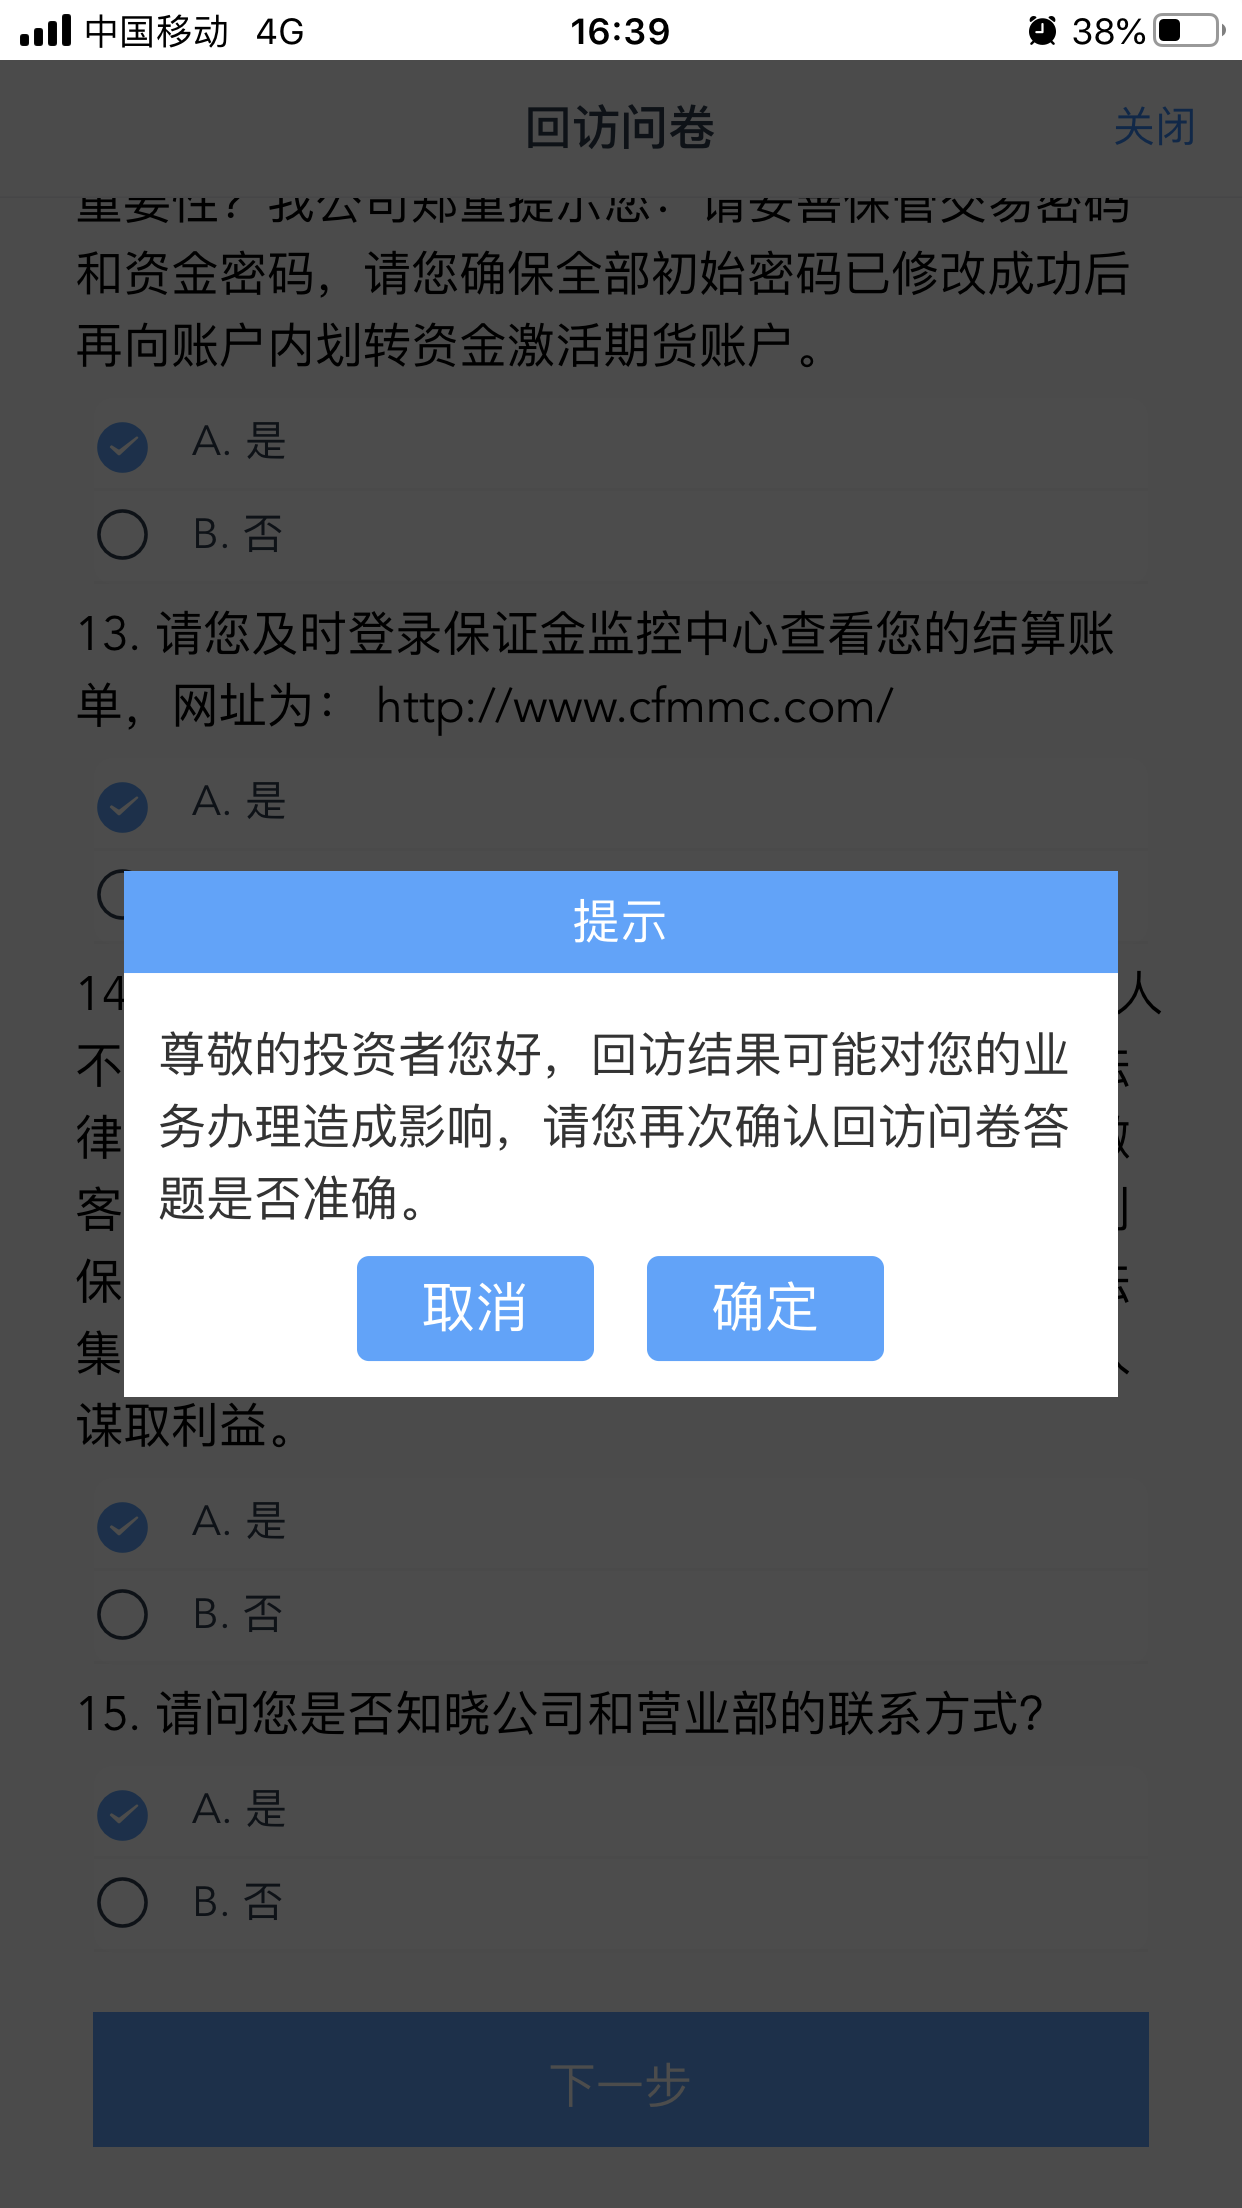
Task: Tap the battery icon in status bar
Action: point(1189,31)
